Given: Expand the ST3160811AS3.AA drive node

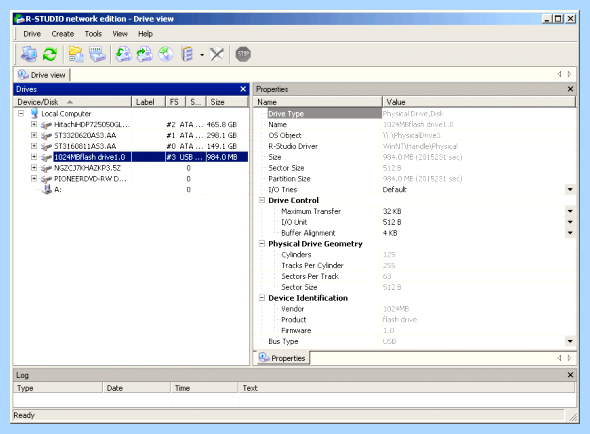Looking at the screenshot, I should tap(34, 146).
